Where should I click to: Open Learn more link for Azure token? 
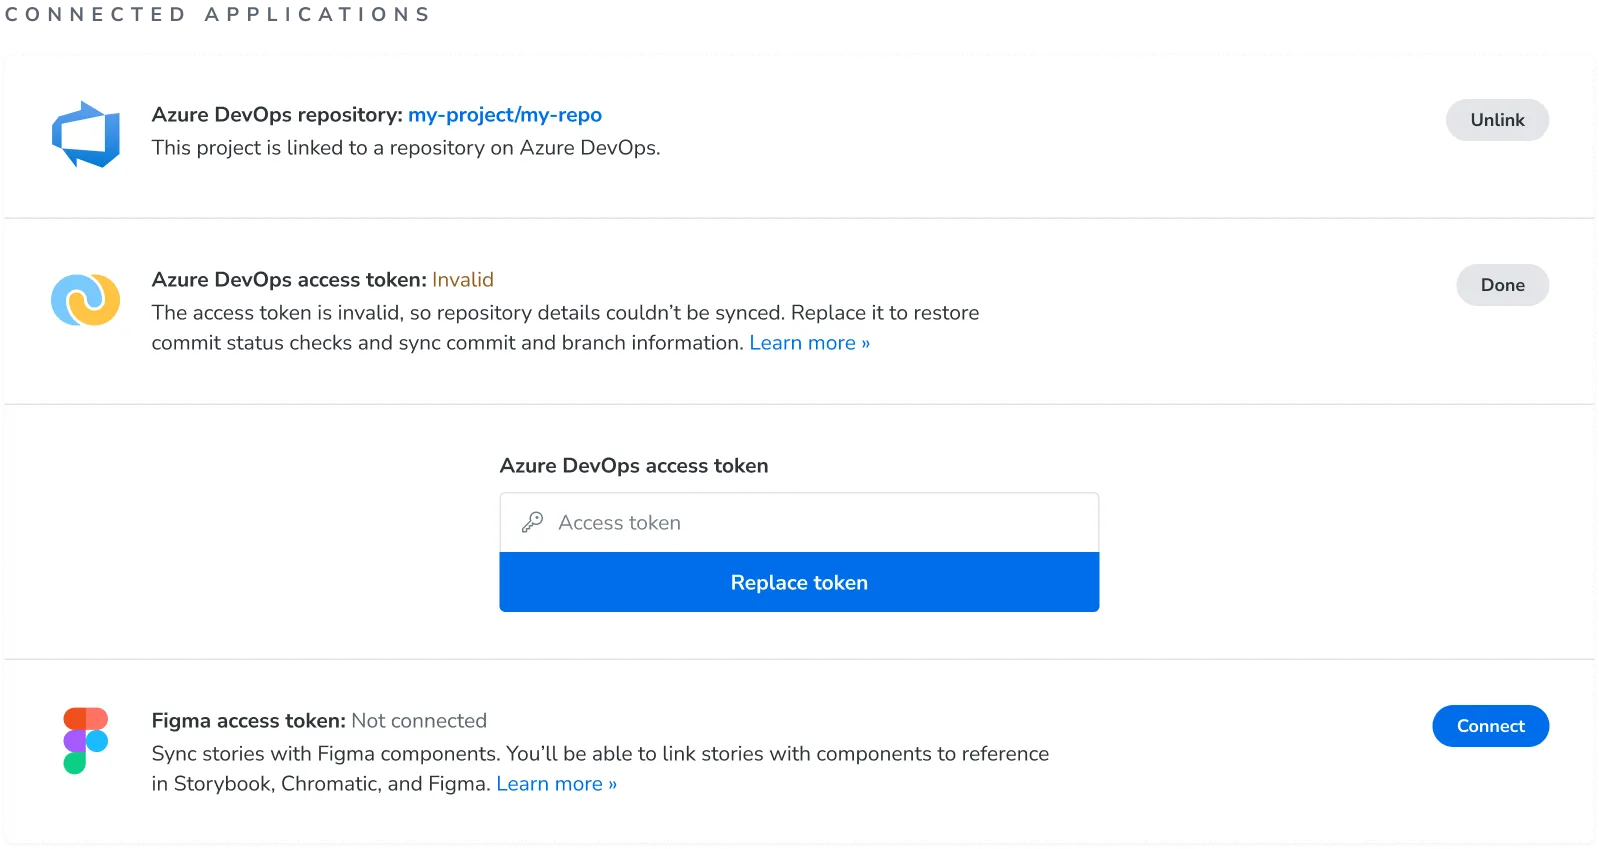pyautogui.click(x=810, y=343)
